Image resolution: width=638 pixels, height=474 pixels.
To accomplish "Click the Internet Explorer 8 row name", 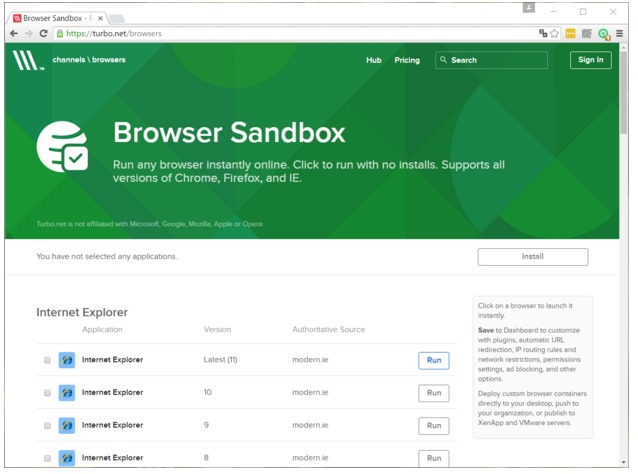I will click(x=112, y=457).
